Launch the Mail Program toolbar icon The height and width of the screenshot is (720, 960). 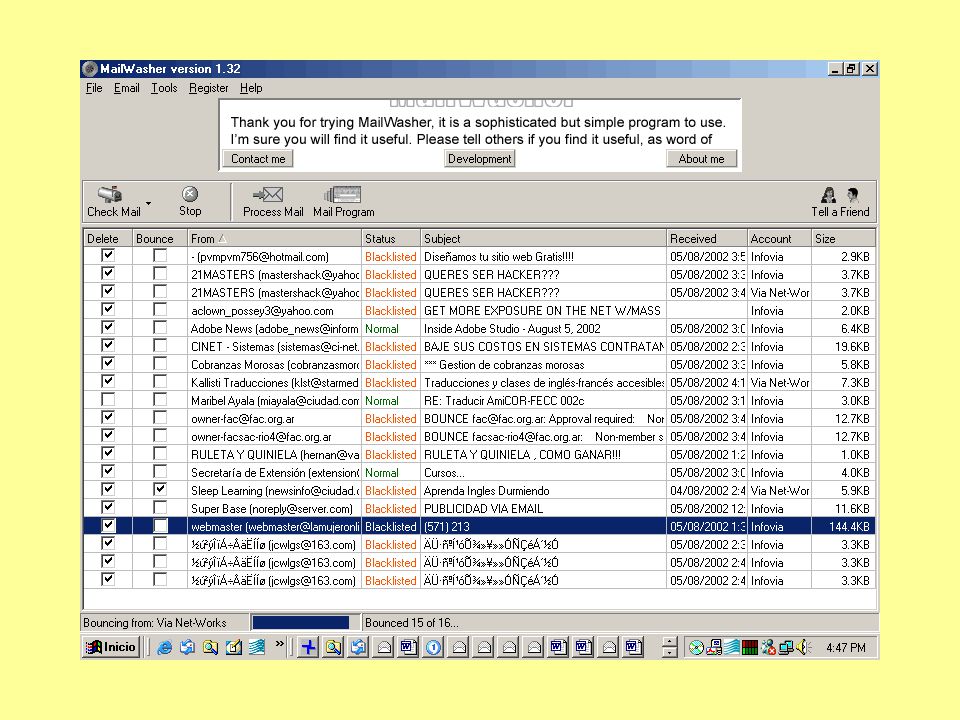click(343, 195)
